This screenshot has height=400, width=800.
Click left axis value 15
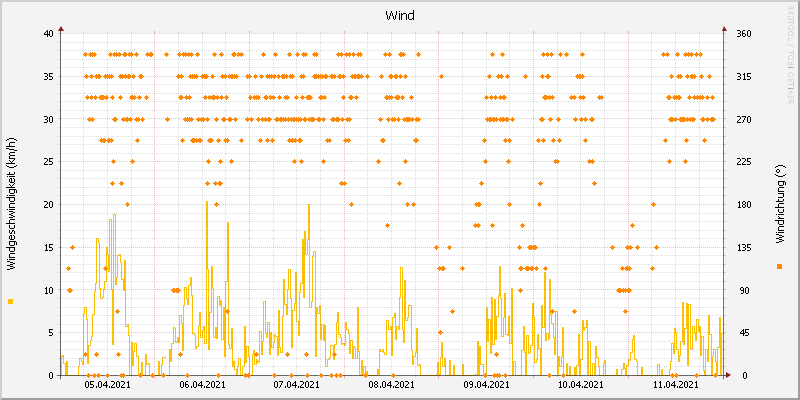(x=48, y=247)
